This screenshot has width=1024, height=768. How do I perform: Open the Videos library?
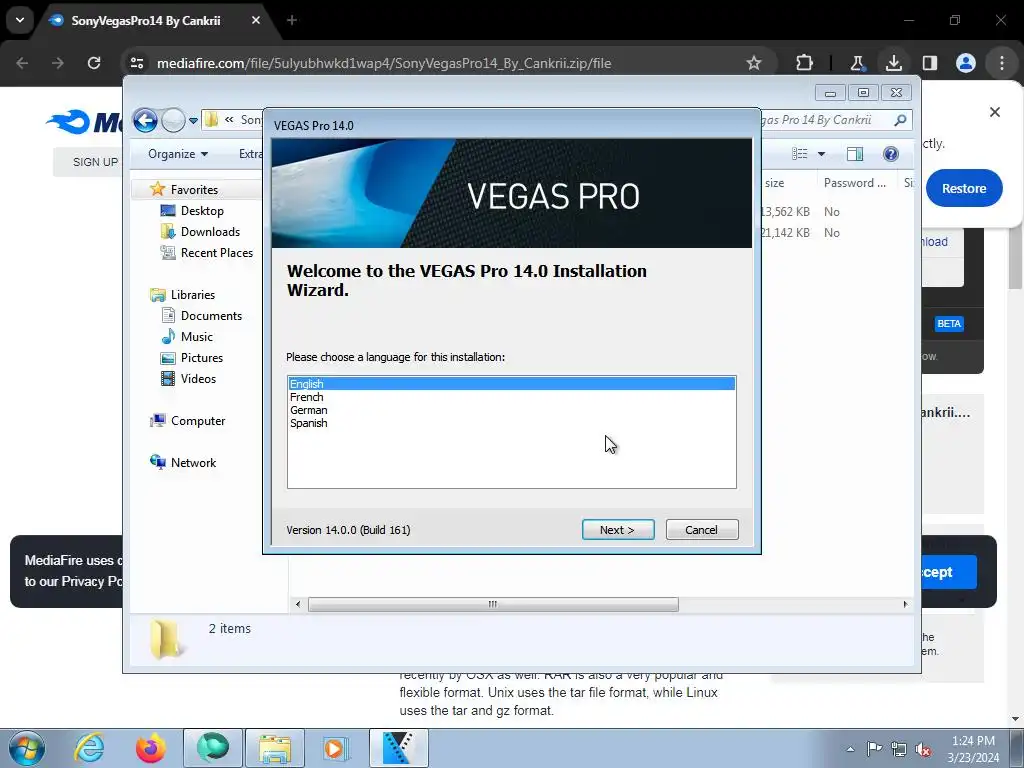click(x=198, y=378)
